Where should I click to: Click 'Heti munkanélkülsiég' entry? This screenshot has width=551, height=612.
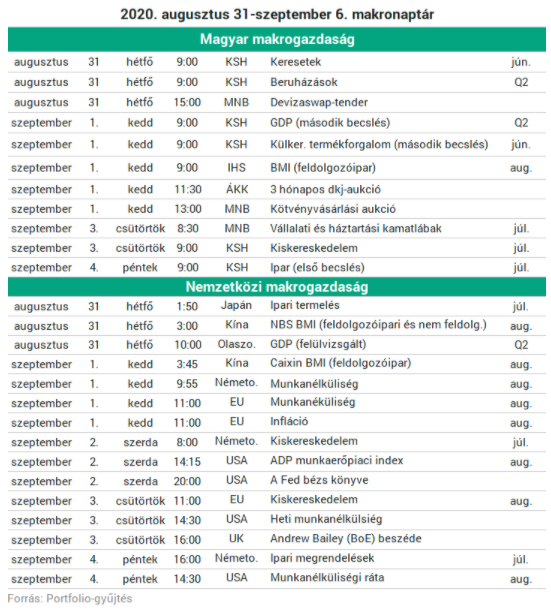(326, 519)
